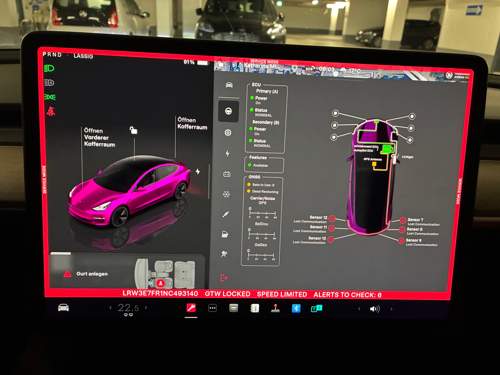This screenshot has height=375, width=500.
Task: Open the Bluetooth app in bottom bar
Action: pyautogui.click(x=296, y=308)
